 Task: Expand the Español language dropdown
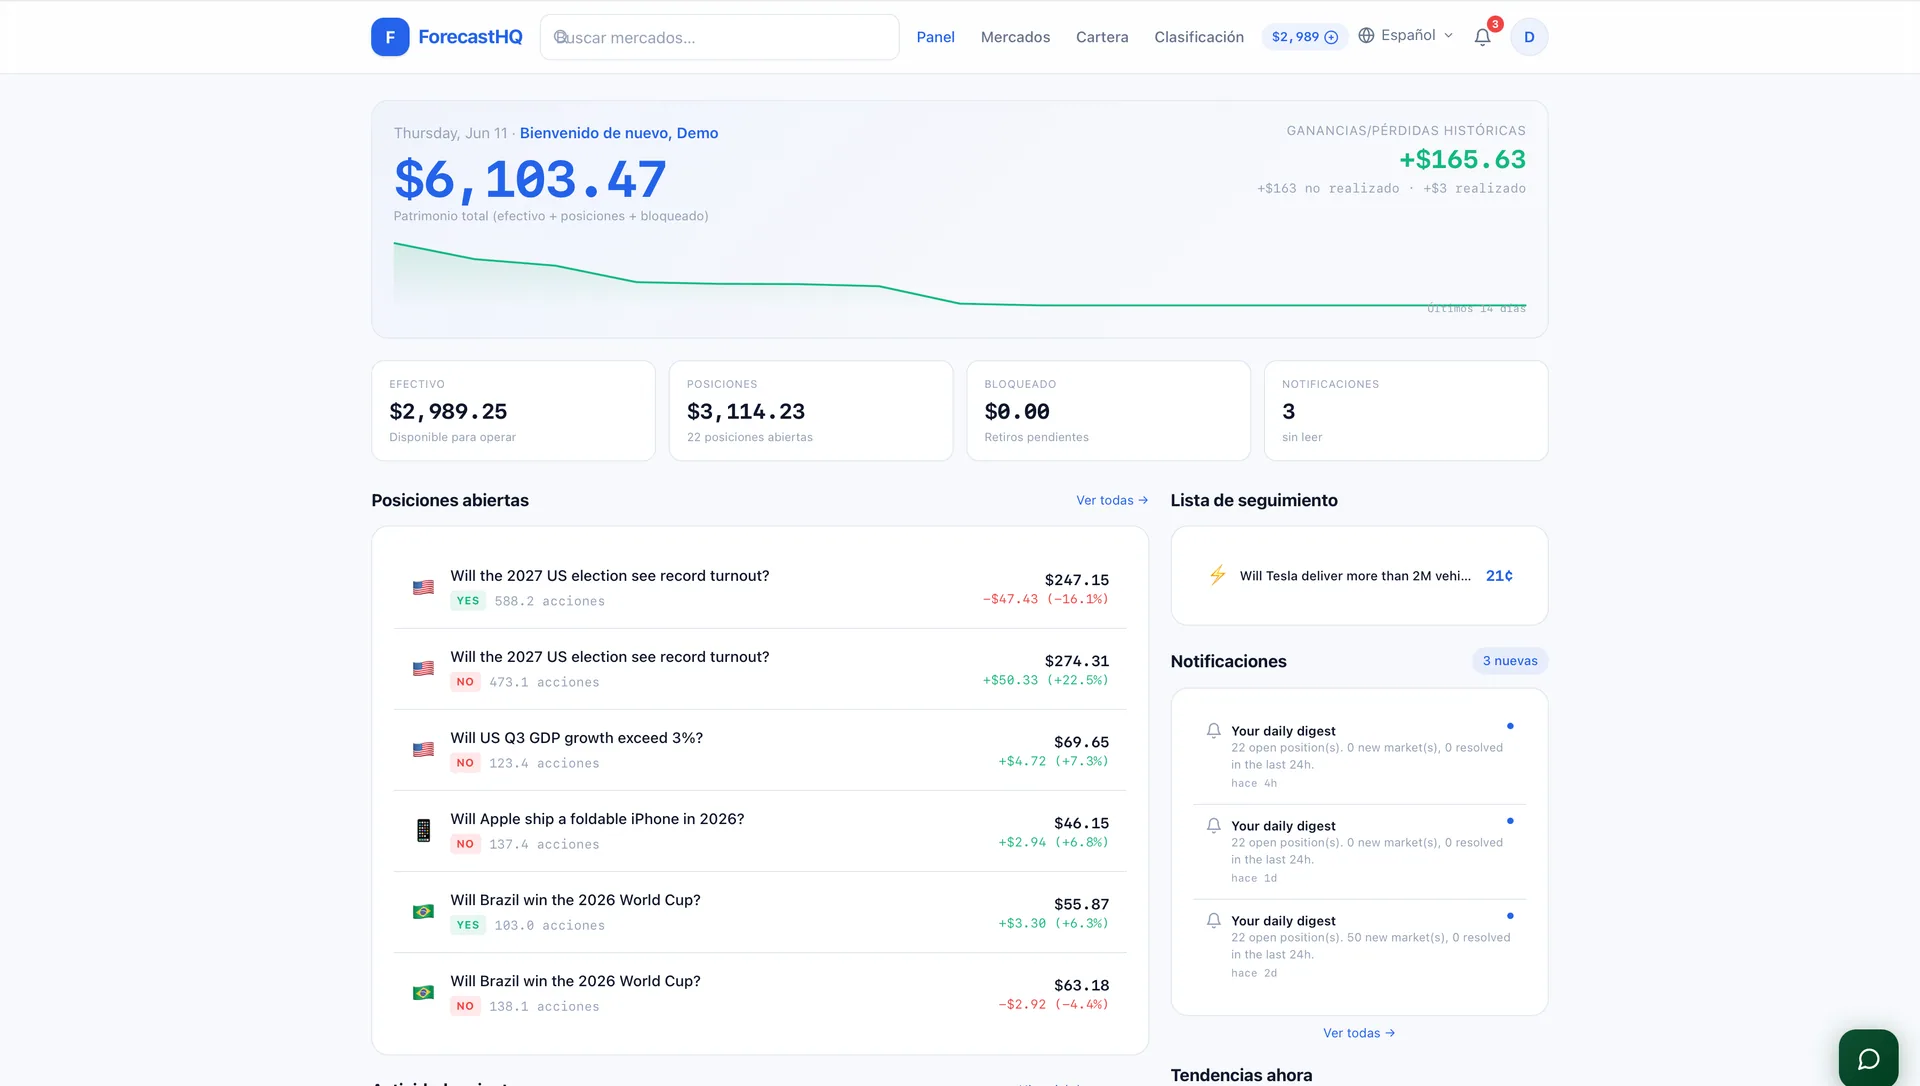[1405, 35]
